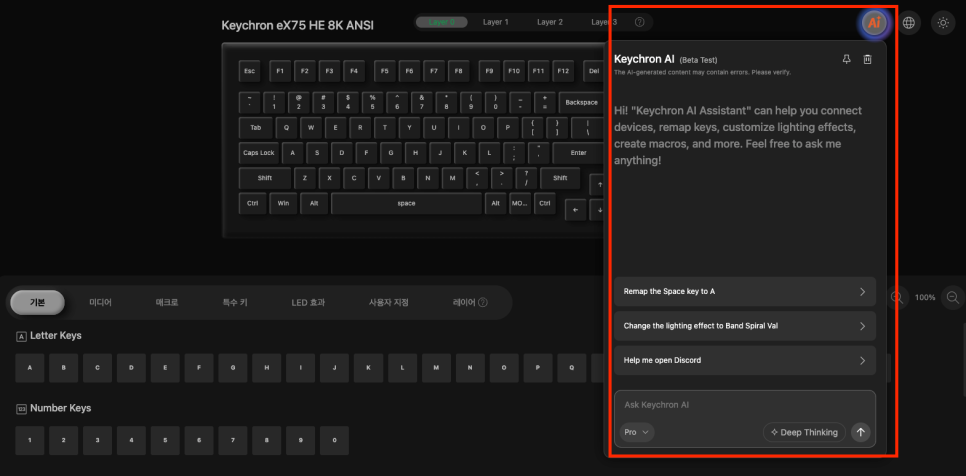Click the Ask Keychron AI input field
Screen dimensions: 966x476
745,405
